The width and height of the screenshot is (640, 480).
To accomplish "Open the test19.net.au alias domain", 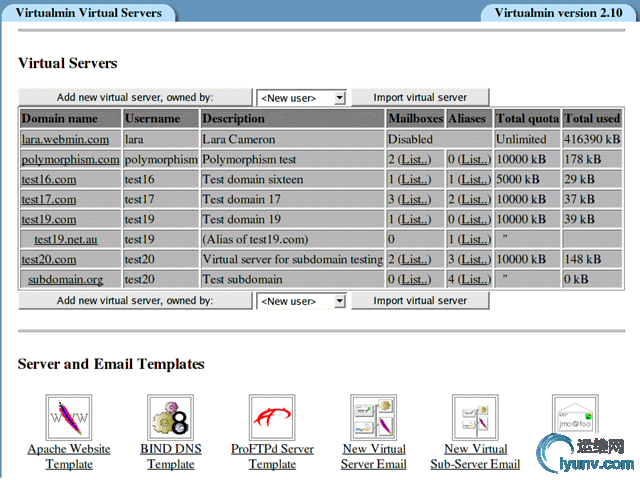I will [x=66, y=240].
